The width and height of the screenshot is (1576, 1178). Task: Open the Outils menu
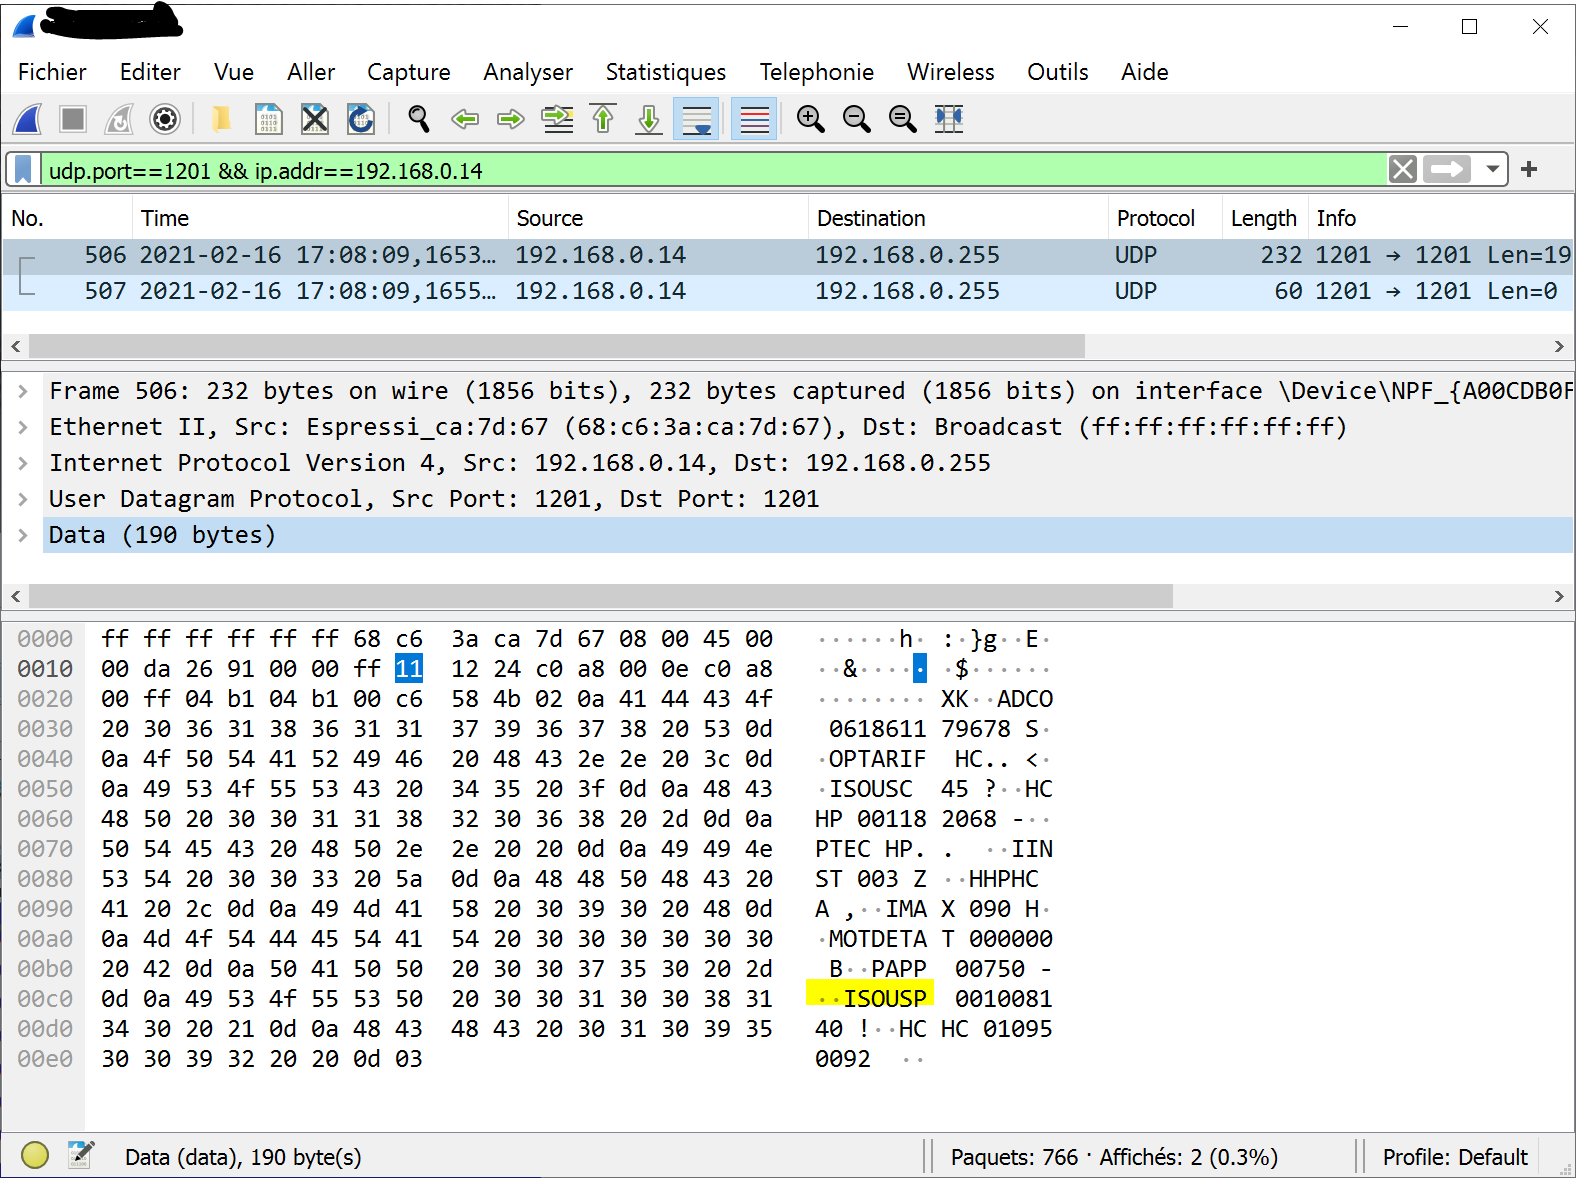[1057, 72]
